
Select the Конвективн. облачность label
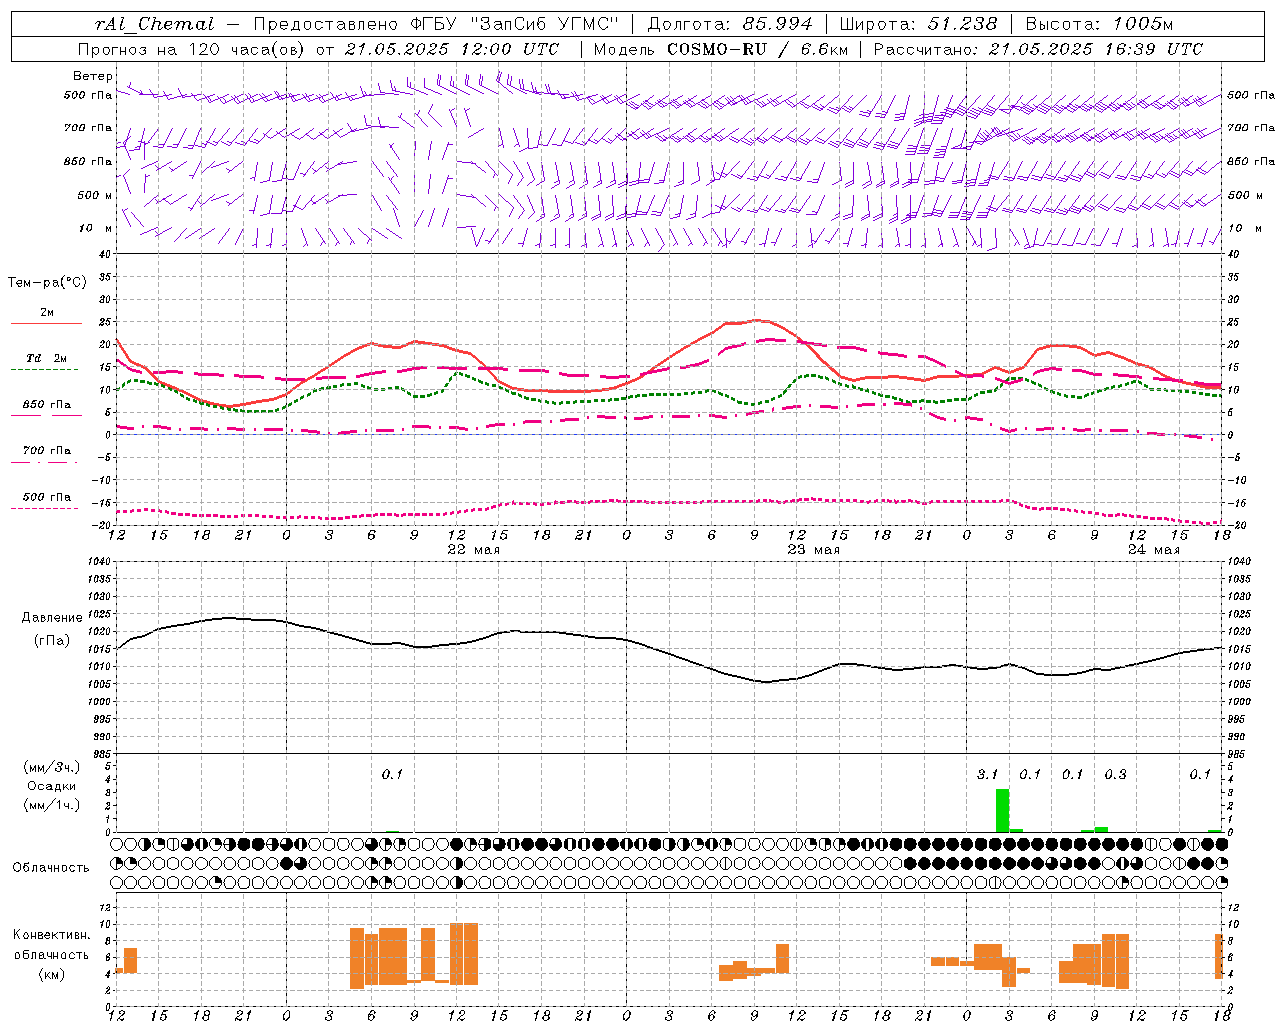coord(51,945)
